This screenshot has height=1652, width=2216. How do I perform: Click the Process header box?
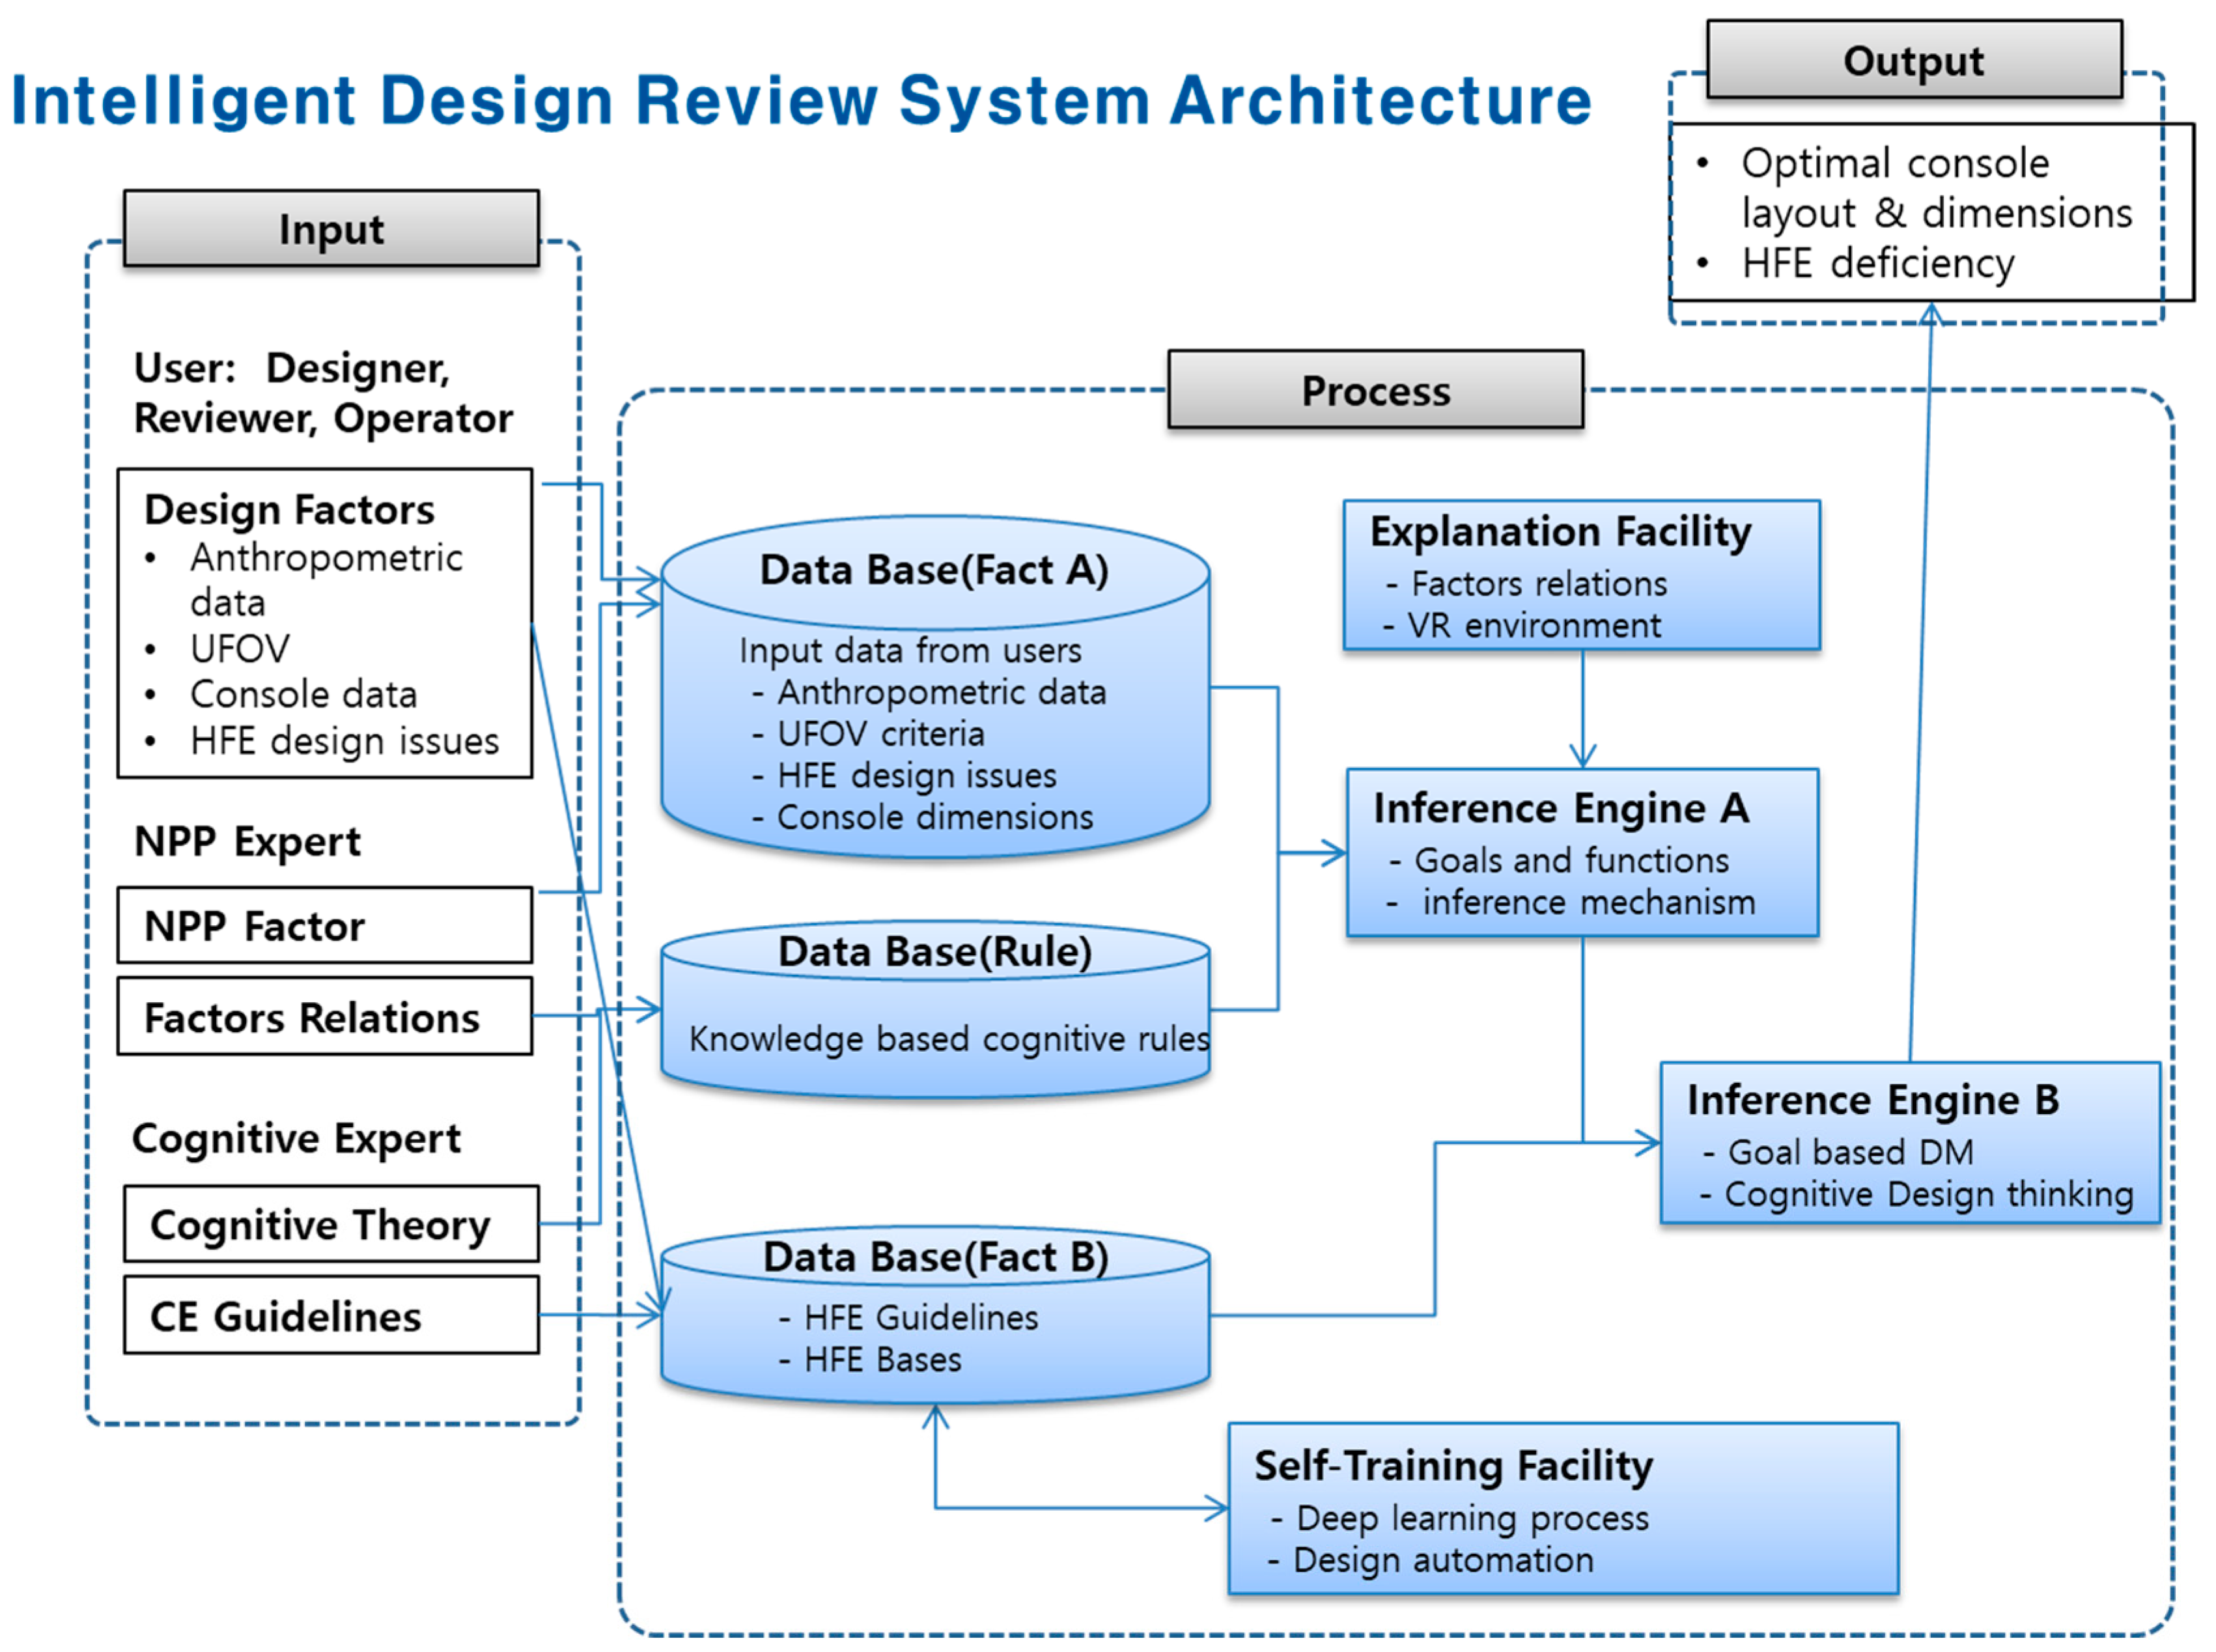click(x=1375, y=390)
